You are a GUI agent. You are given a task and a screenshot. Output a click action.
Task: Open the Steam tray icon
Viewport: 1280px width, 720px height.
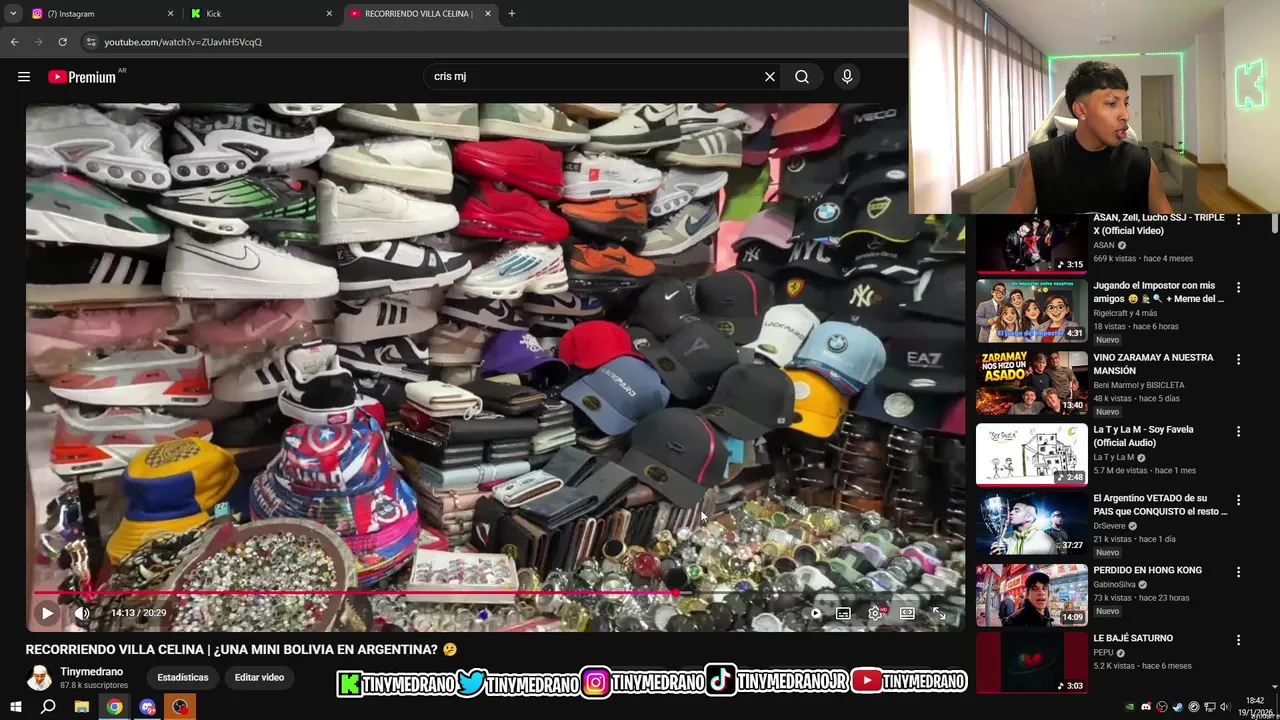point(1177,707)
